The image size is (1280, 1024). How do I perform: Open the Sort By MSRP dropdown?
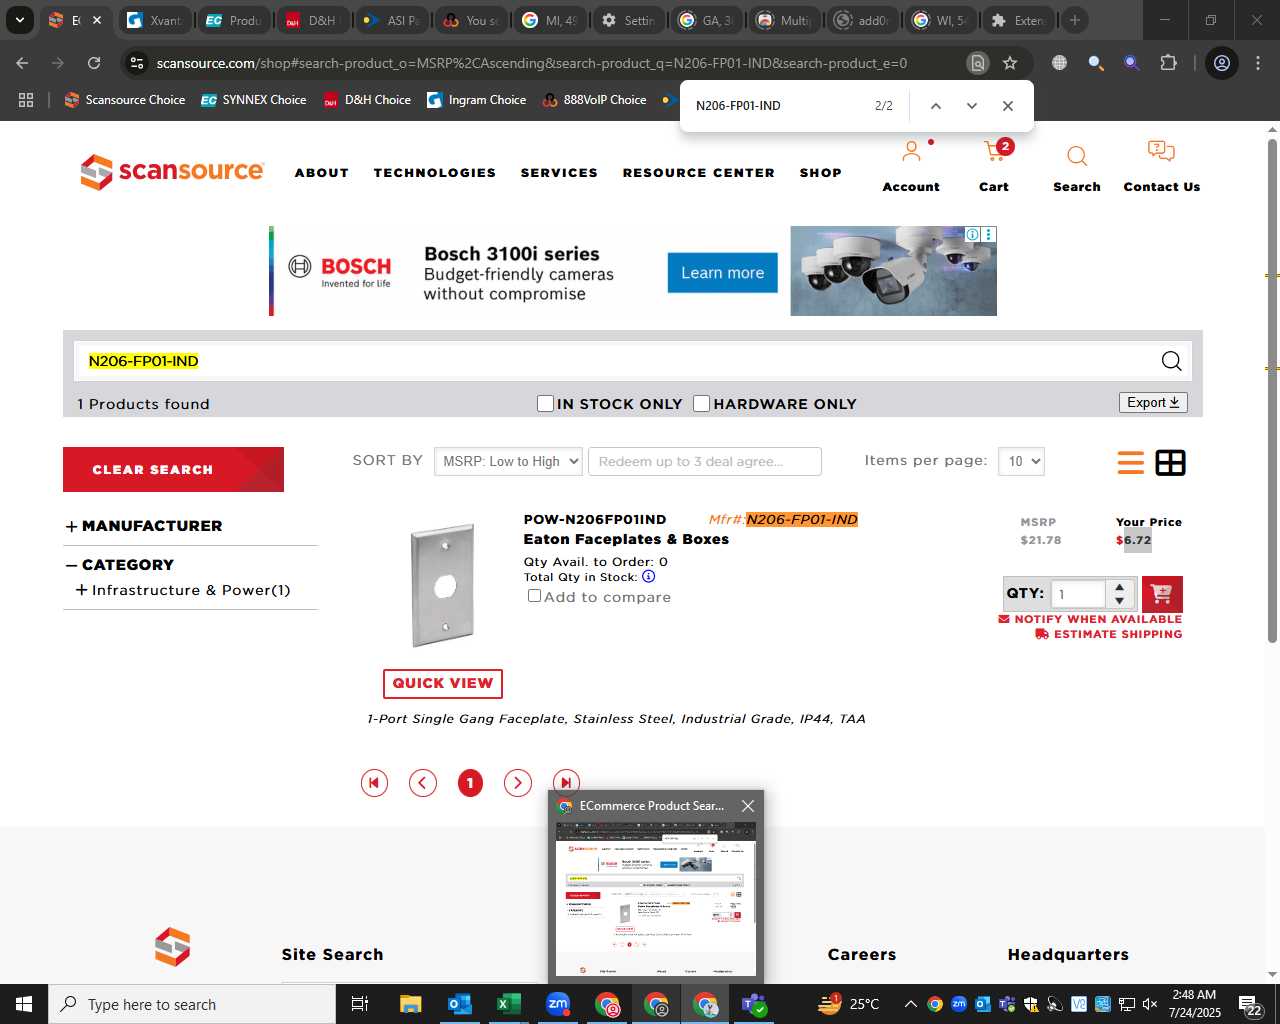pyautogui.click(x=508, y=461)
